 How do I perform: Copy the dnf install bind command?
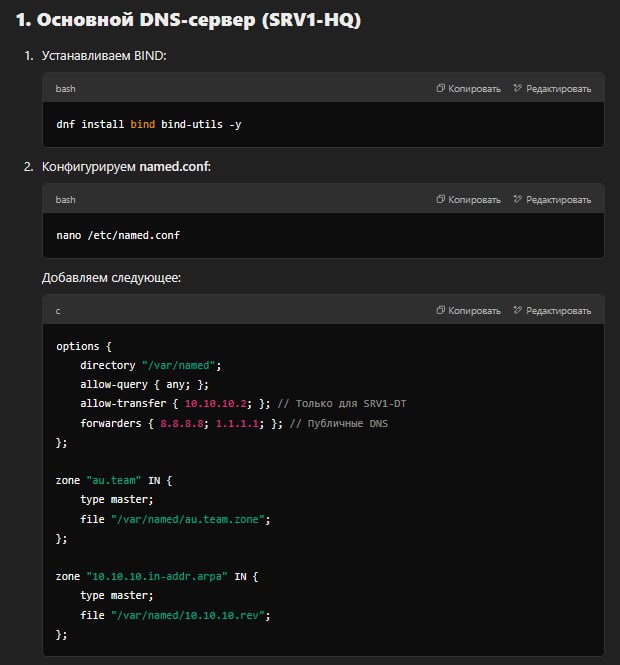pos(469,89)
